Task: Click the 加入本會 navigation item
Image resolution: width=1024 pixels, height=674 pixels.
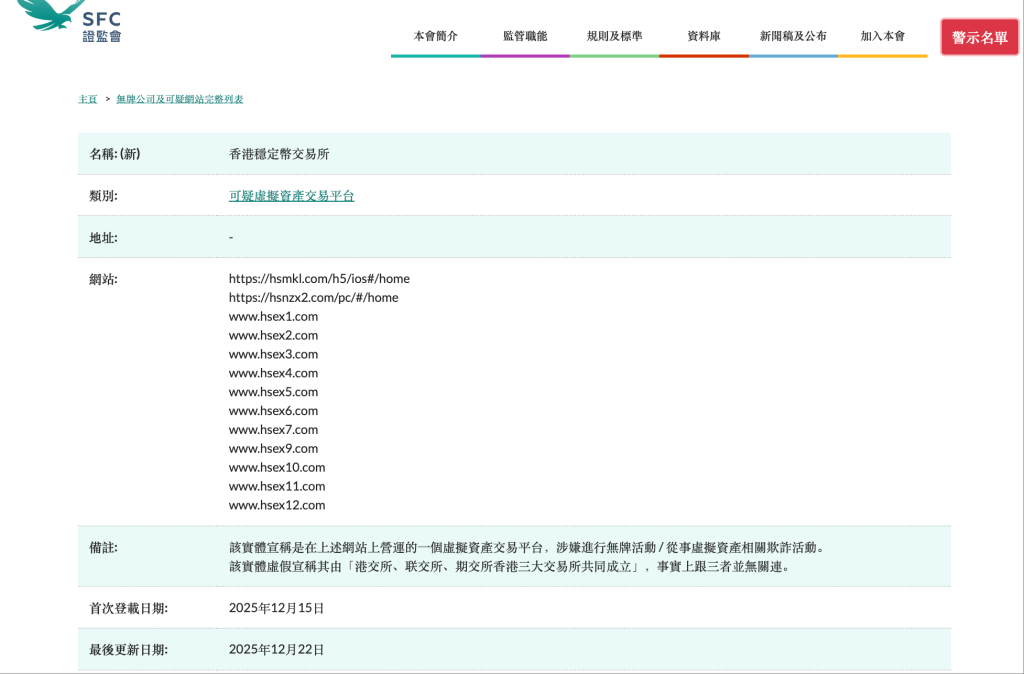Action: 882,36
